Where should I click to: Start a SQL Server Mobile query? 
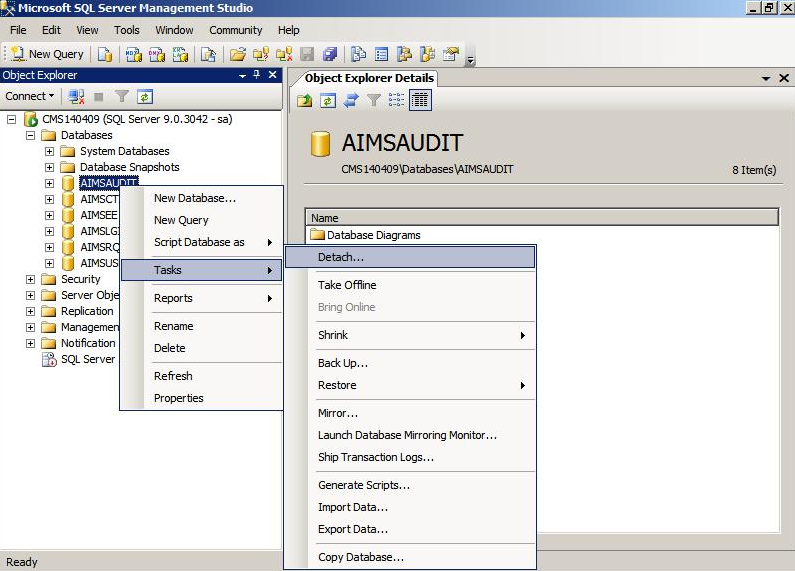click(x=208, y=54)
